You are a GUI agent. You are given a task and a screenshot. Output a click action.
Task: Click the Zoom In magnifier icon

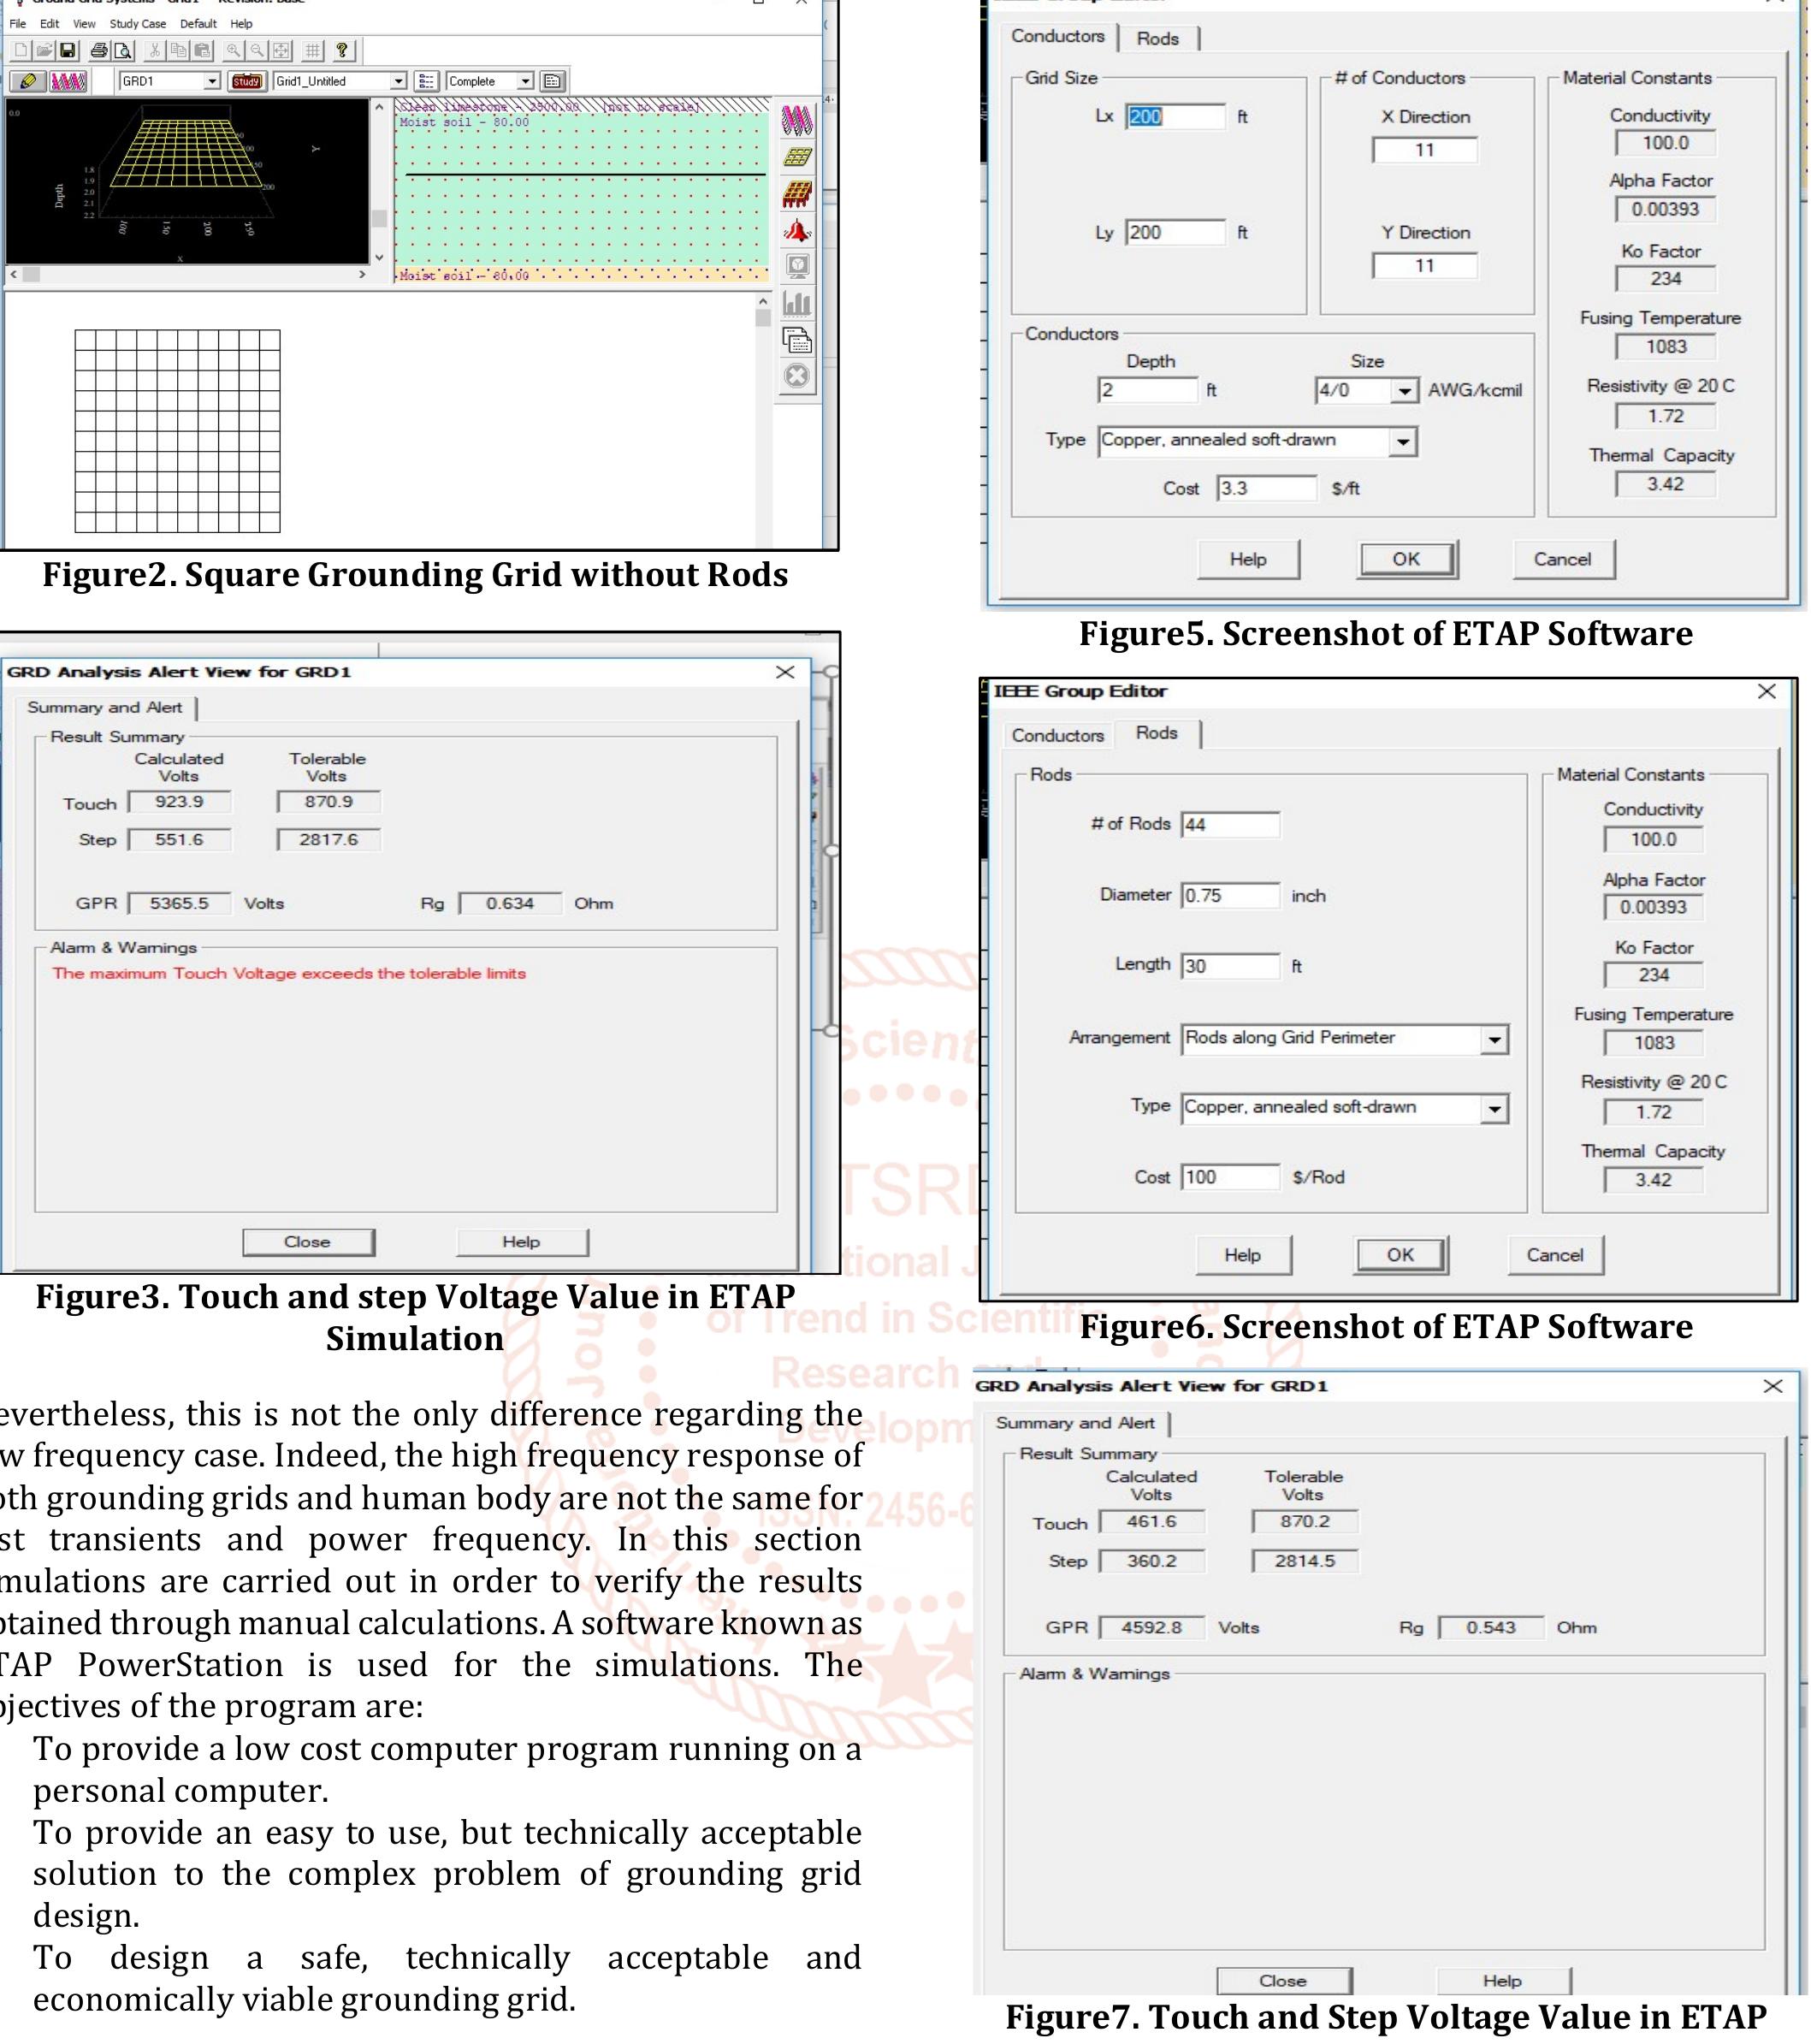point(234,51)
